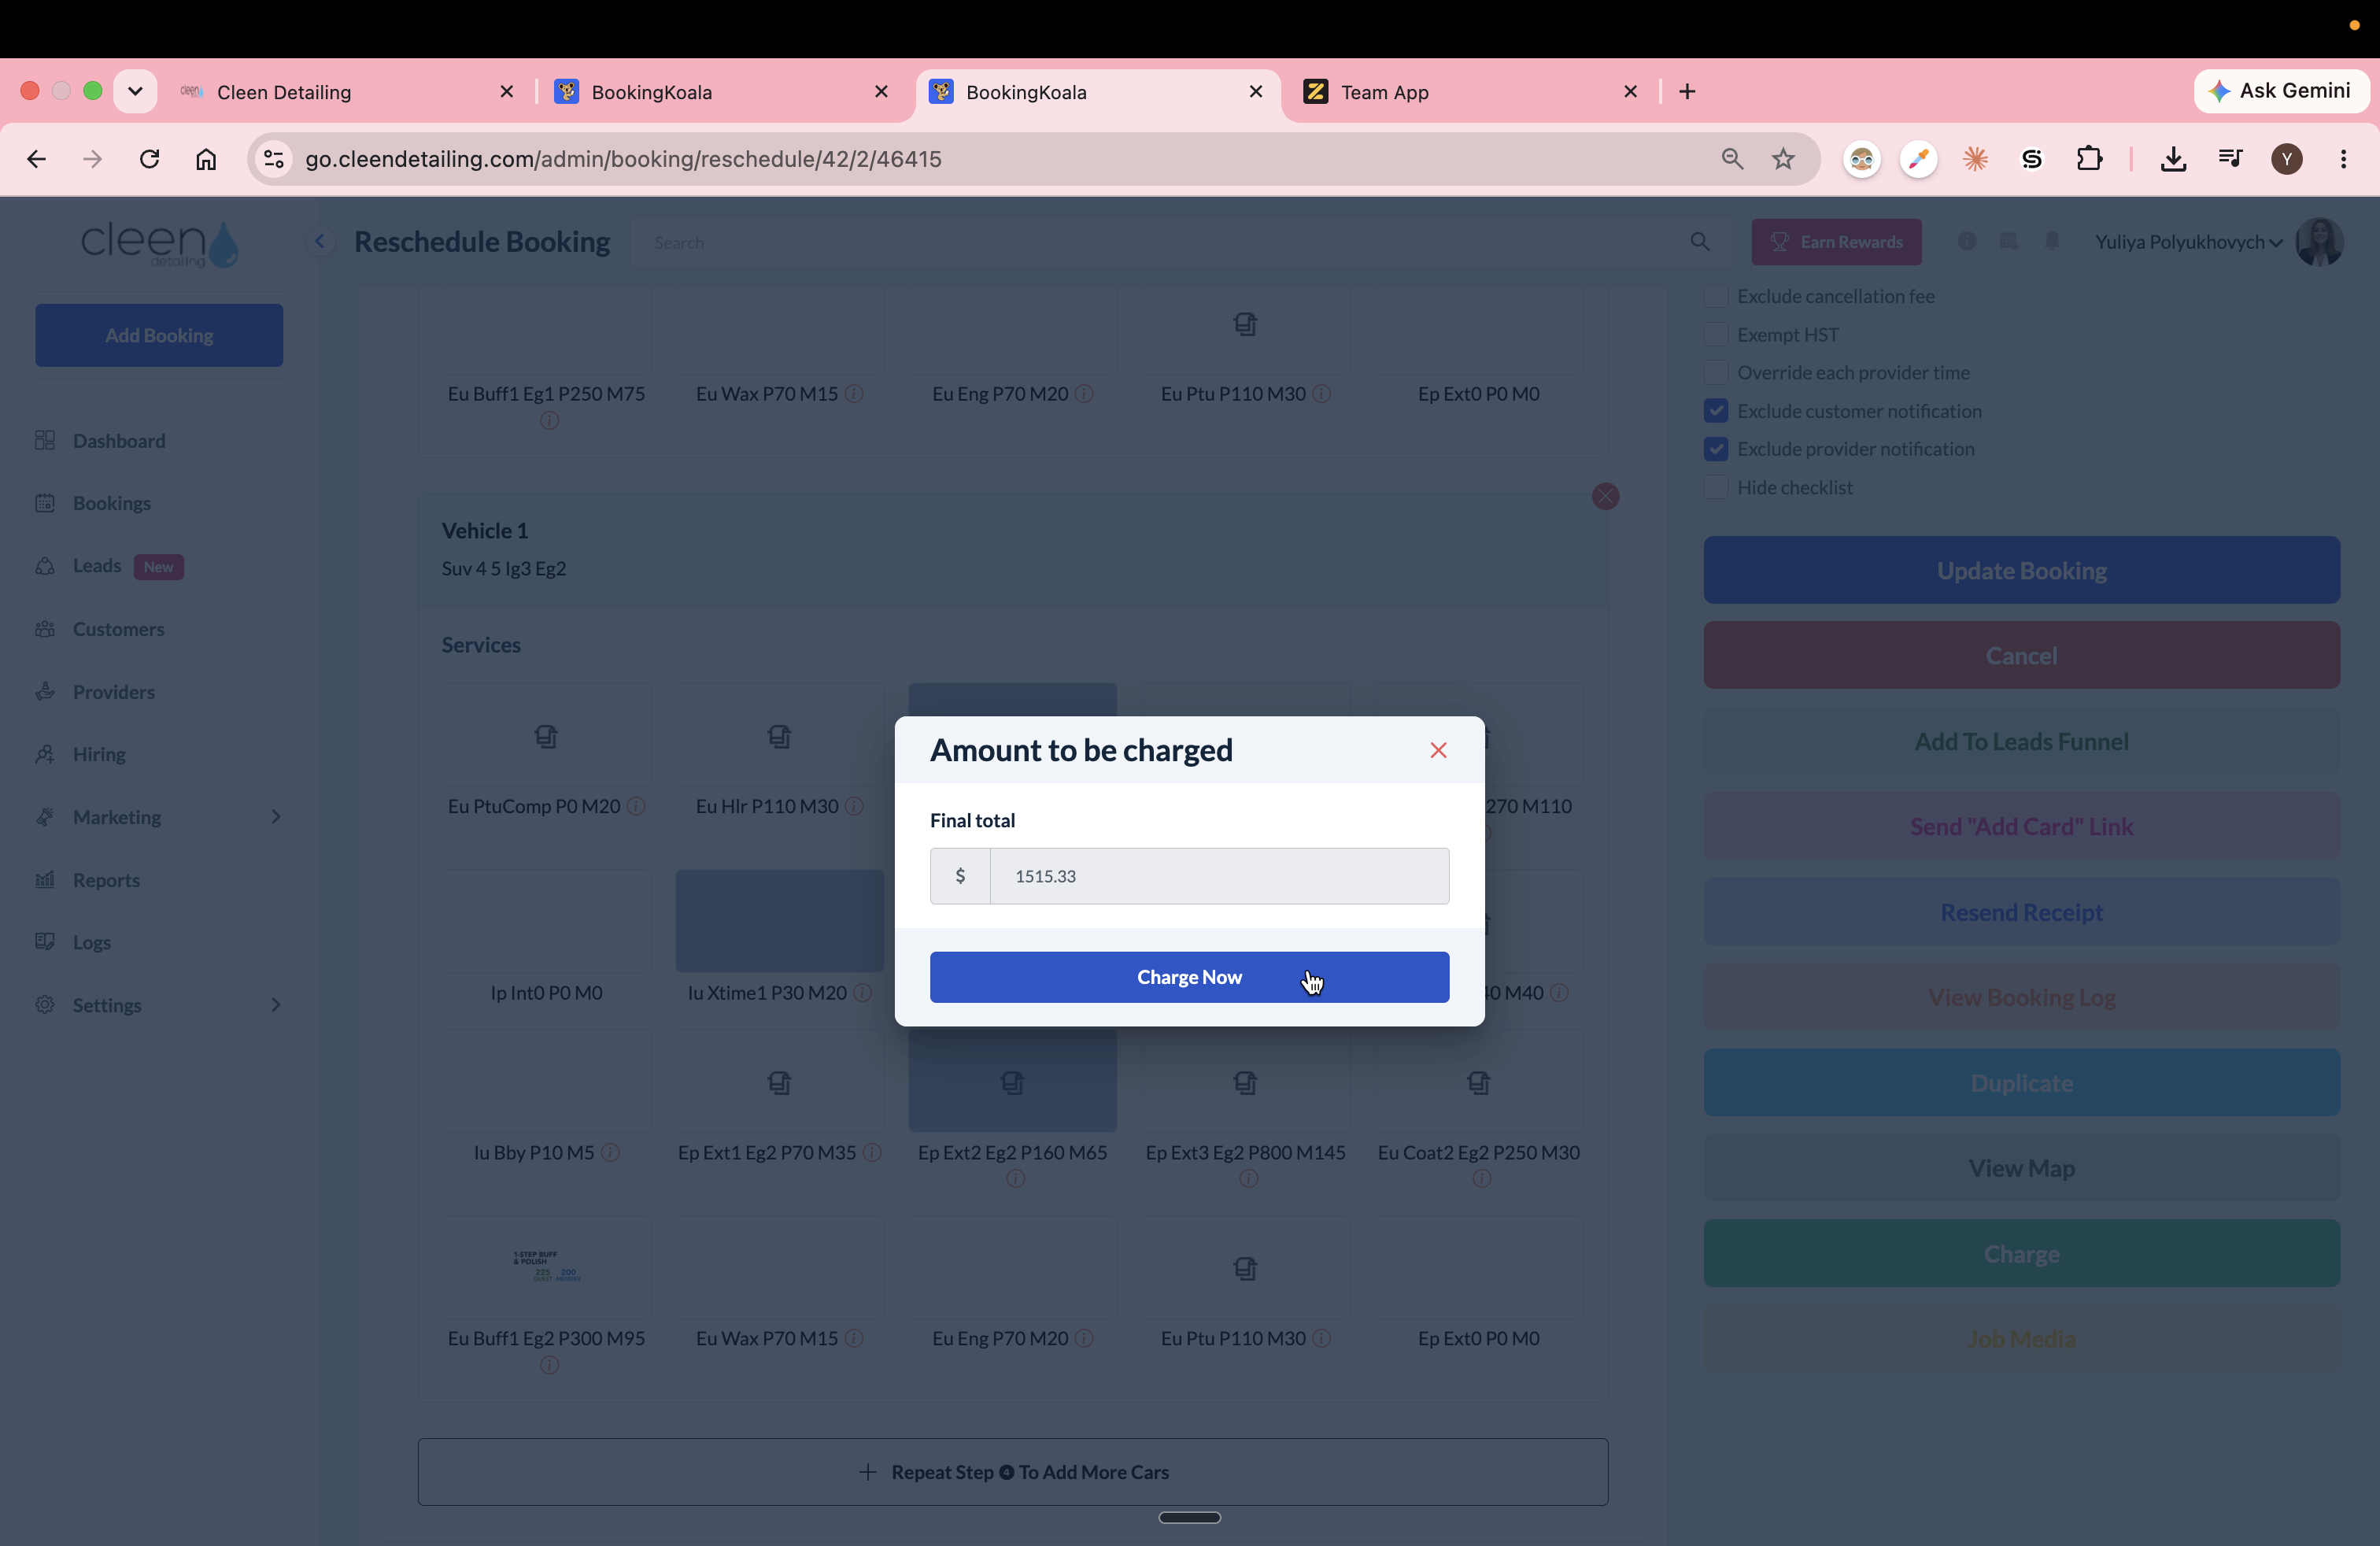Open Customers in sidebar
Image resolution: width=2380 pixels, height=1546 pixels.
[x=118, y=629]
